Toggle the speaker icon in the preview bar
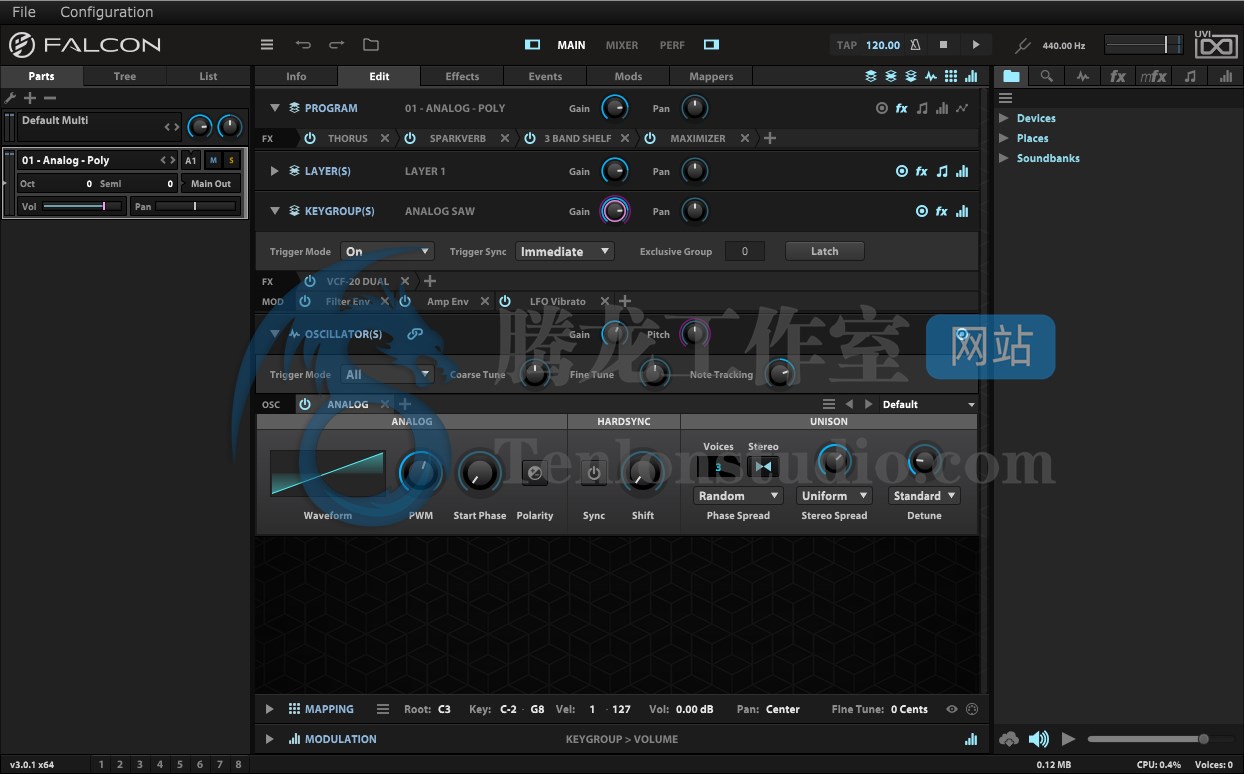The image size is (1244, 774). tap(1040, 739)
